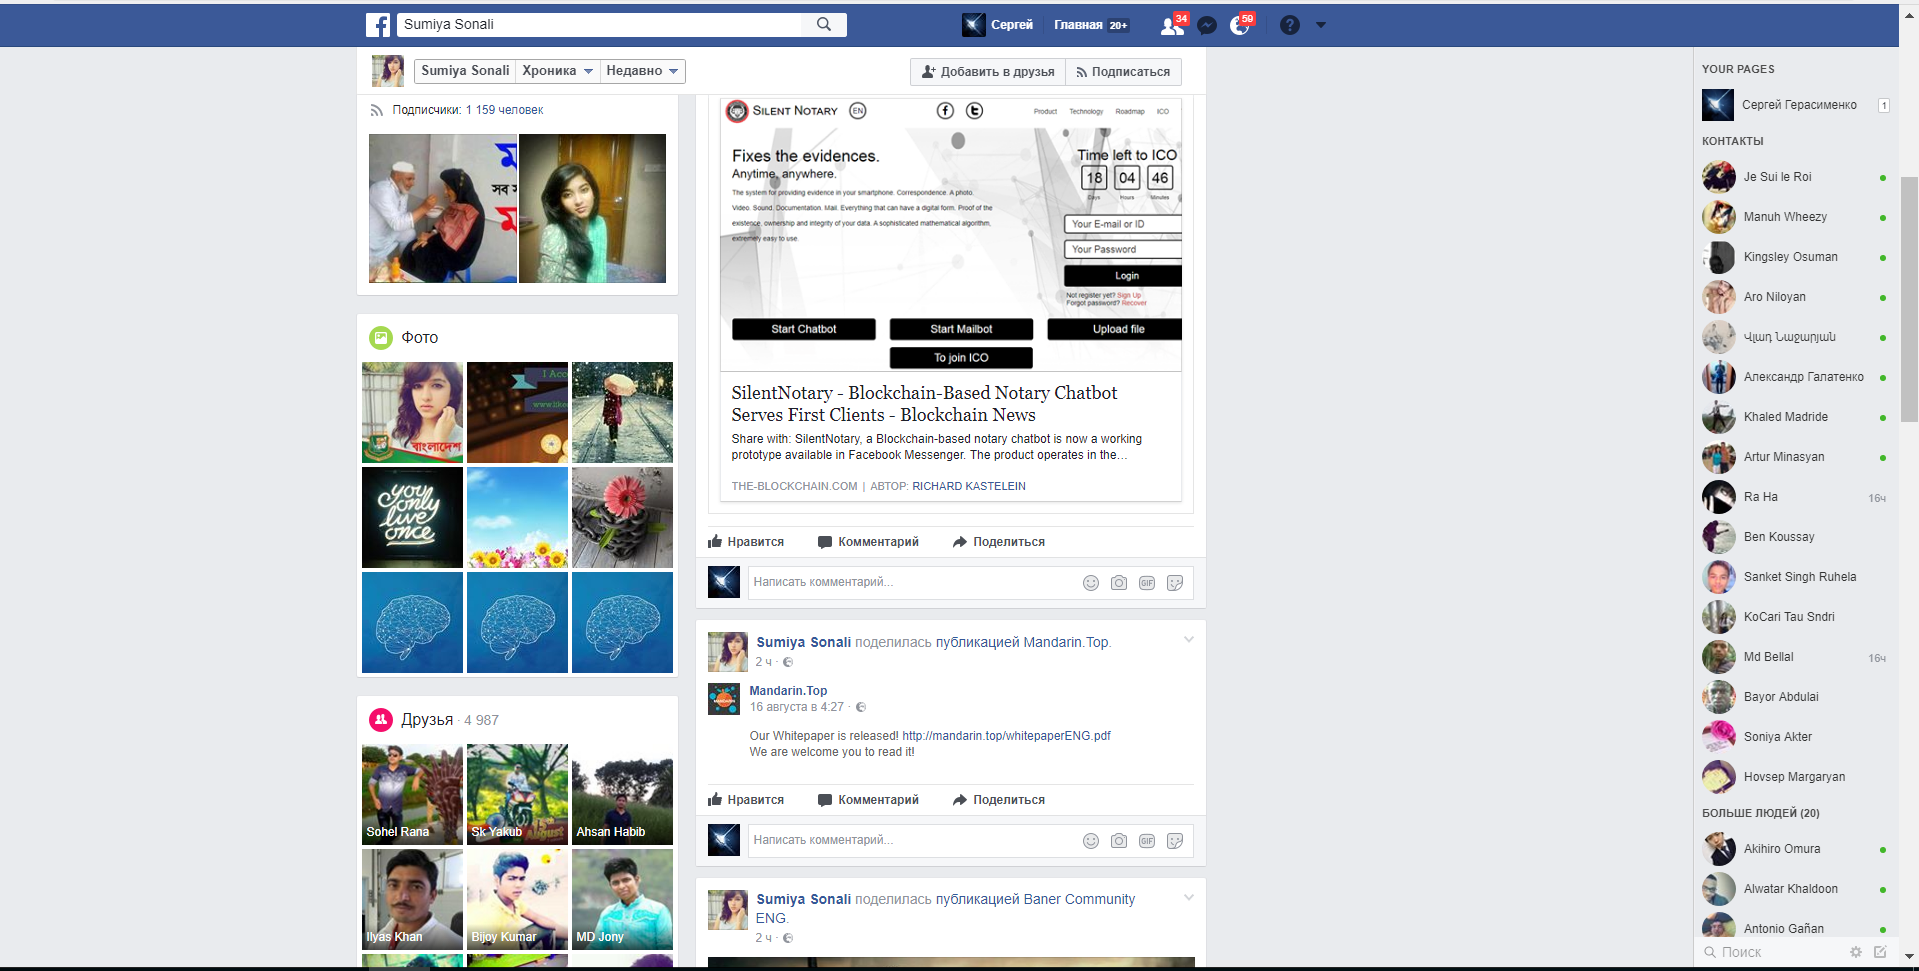The image size is (1919, 971).
Task: Click Комментарий on Mandarin.Top post
Action: [x=868, y=800]
